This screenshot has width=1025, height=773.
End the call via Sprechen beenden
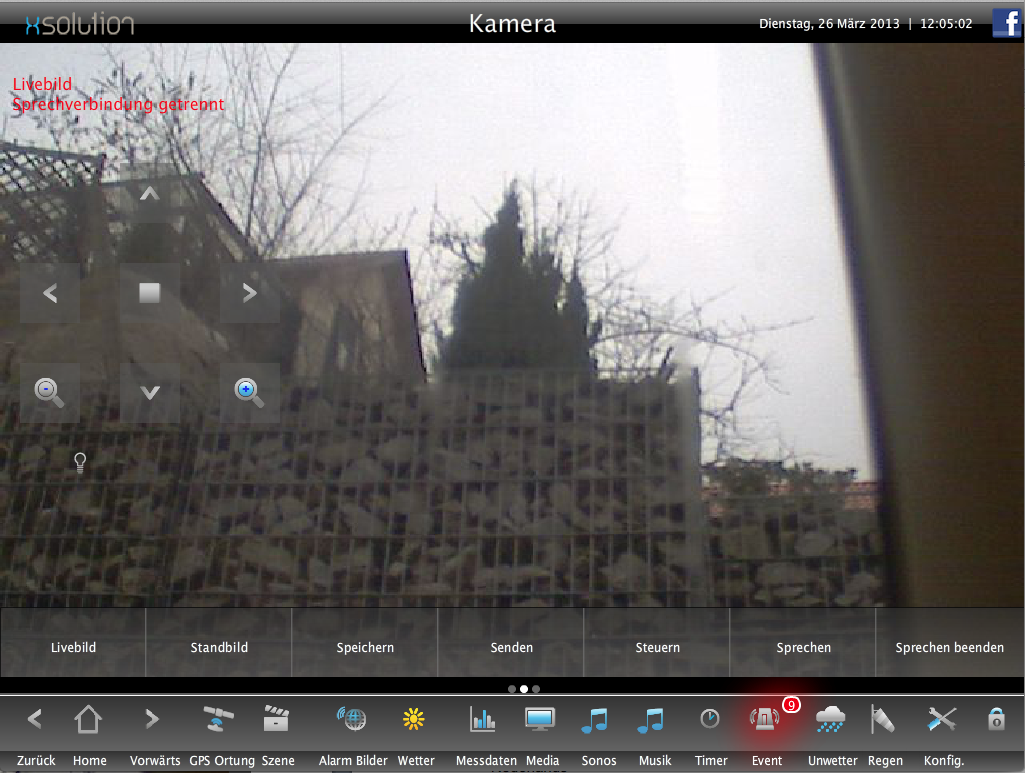coord(948,647)
